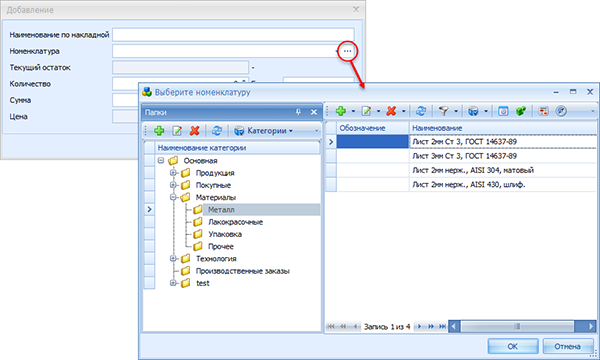Click the Текущий остаток field

[x=181, y=67]
